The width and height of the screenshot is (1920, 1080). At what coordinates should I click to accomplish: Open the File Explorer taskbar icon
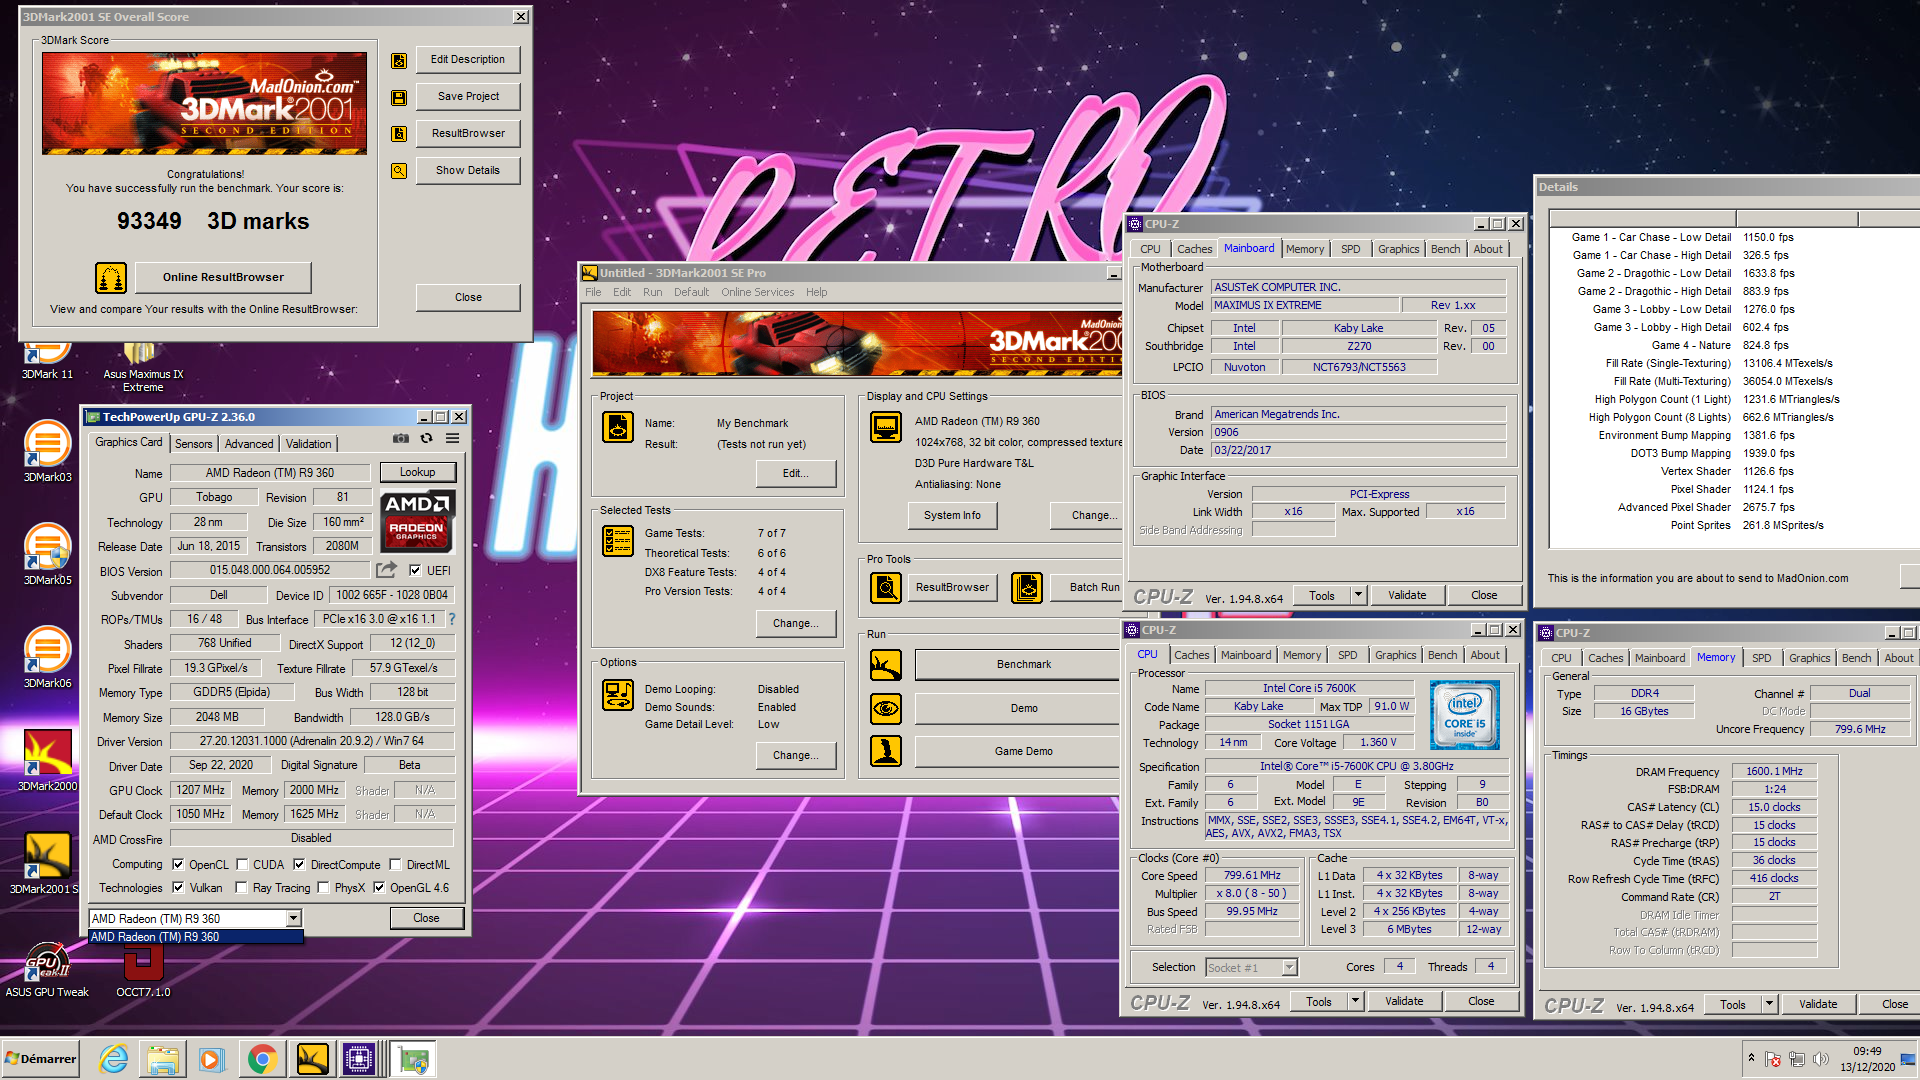163,1059
